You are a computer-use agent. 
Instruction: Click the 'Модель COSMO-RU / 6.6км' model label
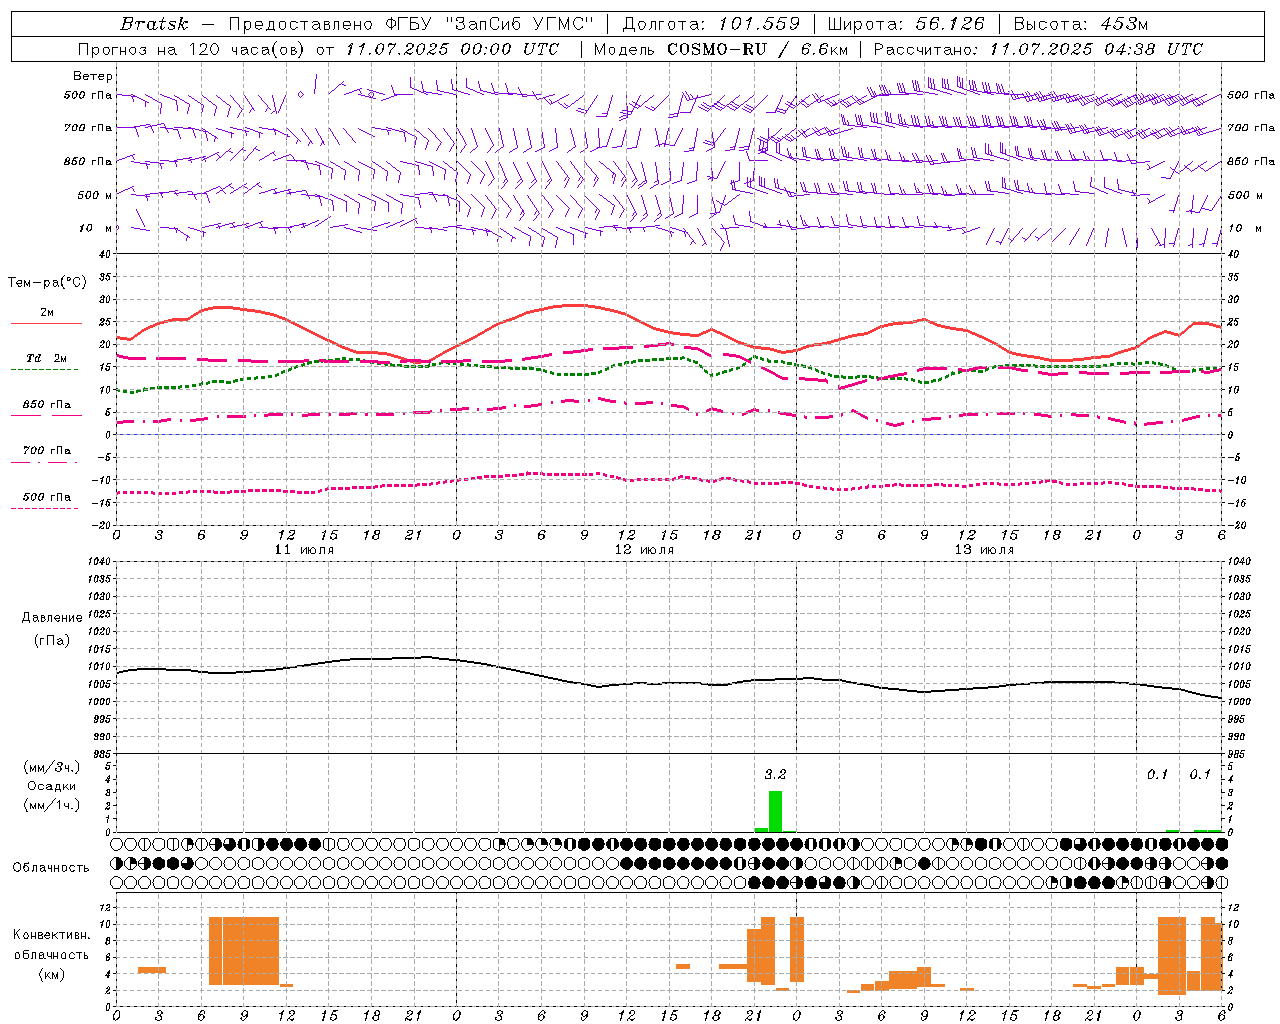click(721, 49)
